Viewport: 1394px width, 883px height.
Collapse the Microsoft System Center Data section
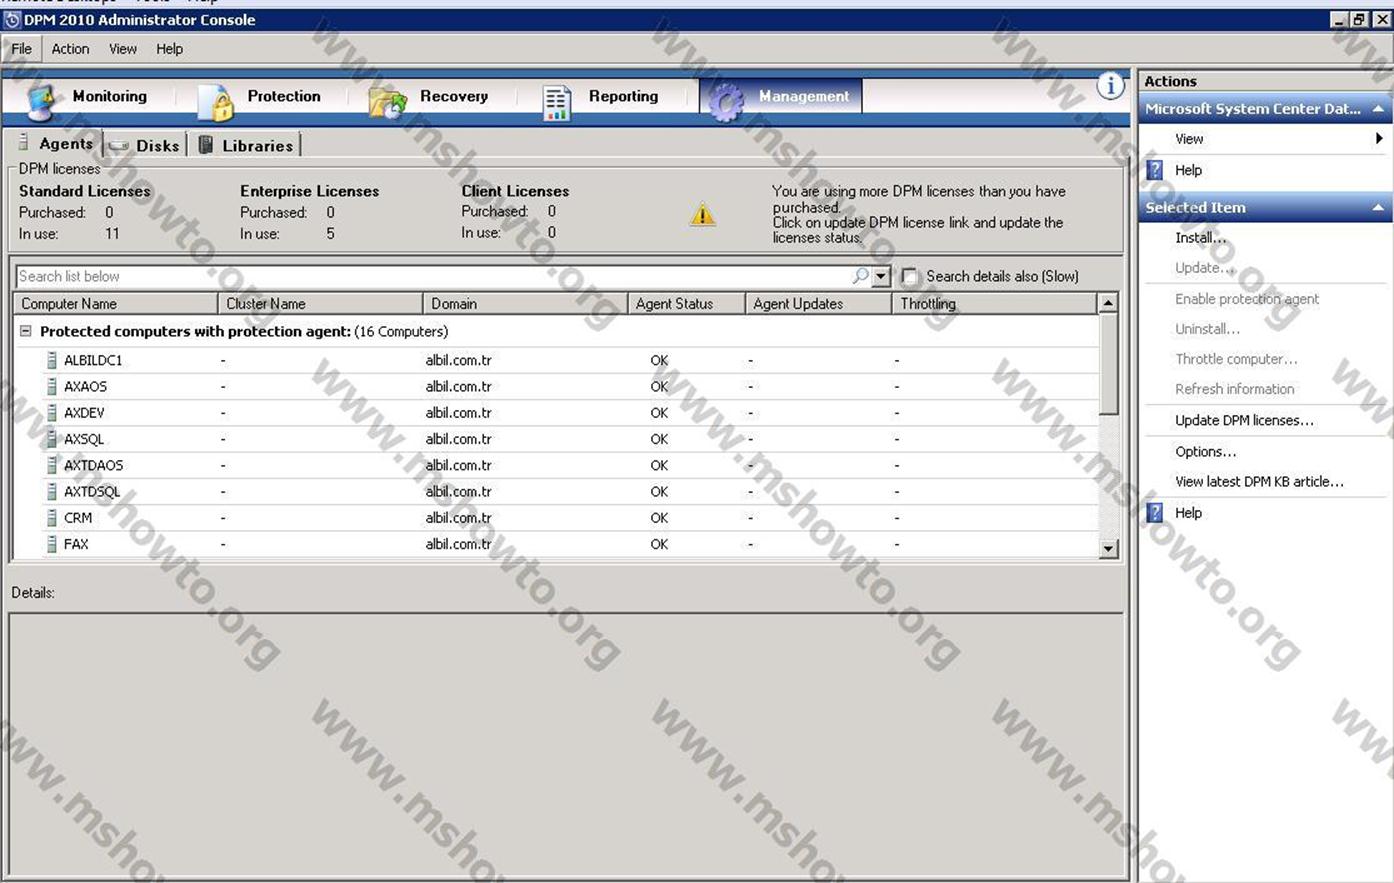(x=1378, y=109)
